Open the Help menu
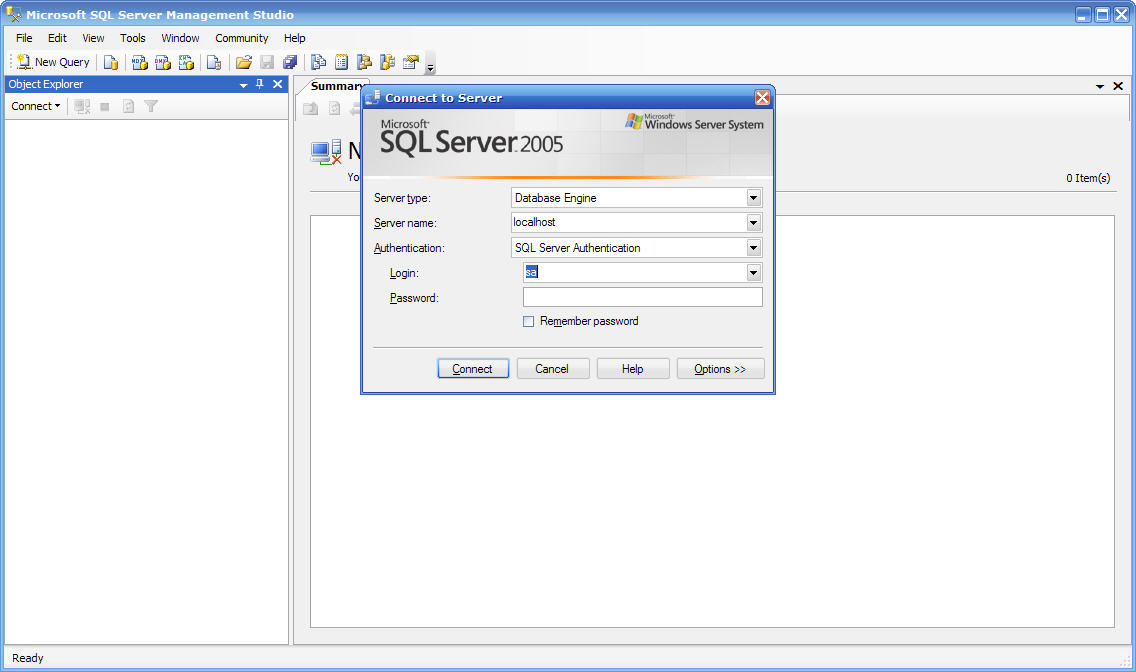The image size is (1136, 672). coord(294,38)
